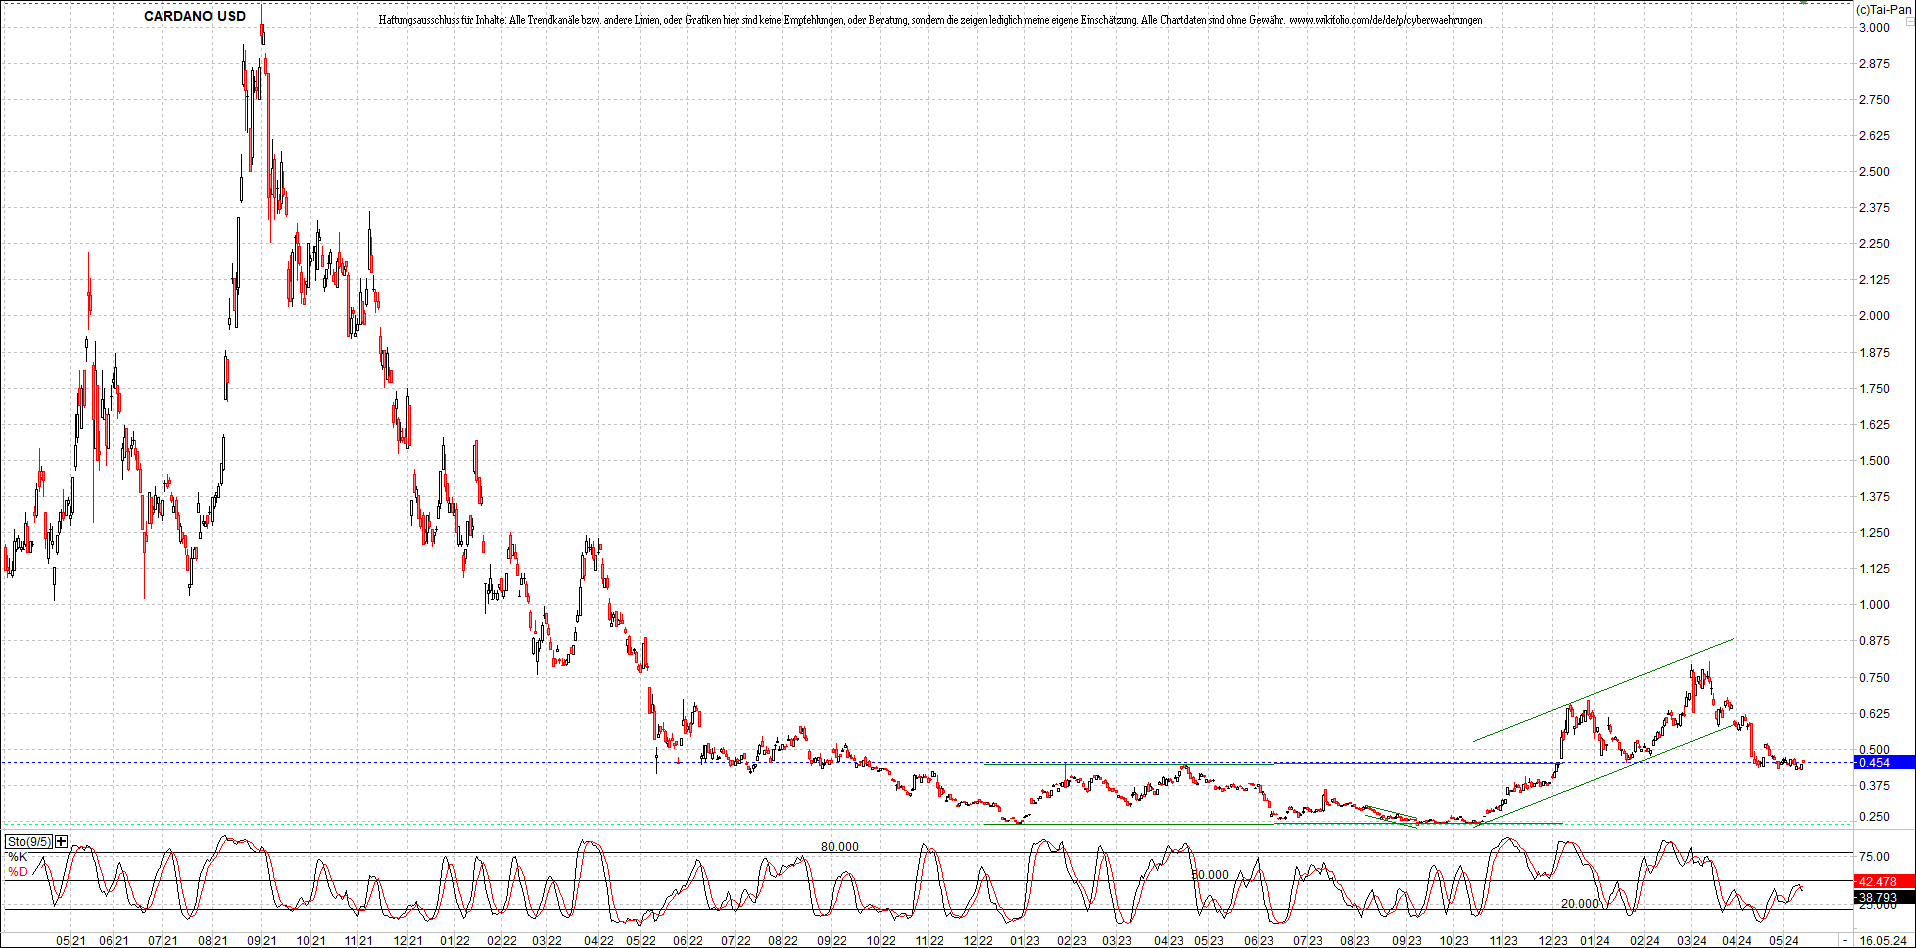Click the 2.000 price axis label
Screen dimensions: 1916x948
pyautogui.click(x=1874, y=316)
